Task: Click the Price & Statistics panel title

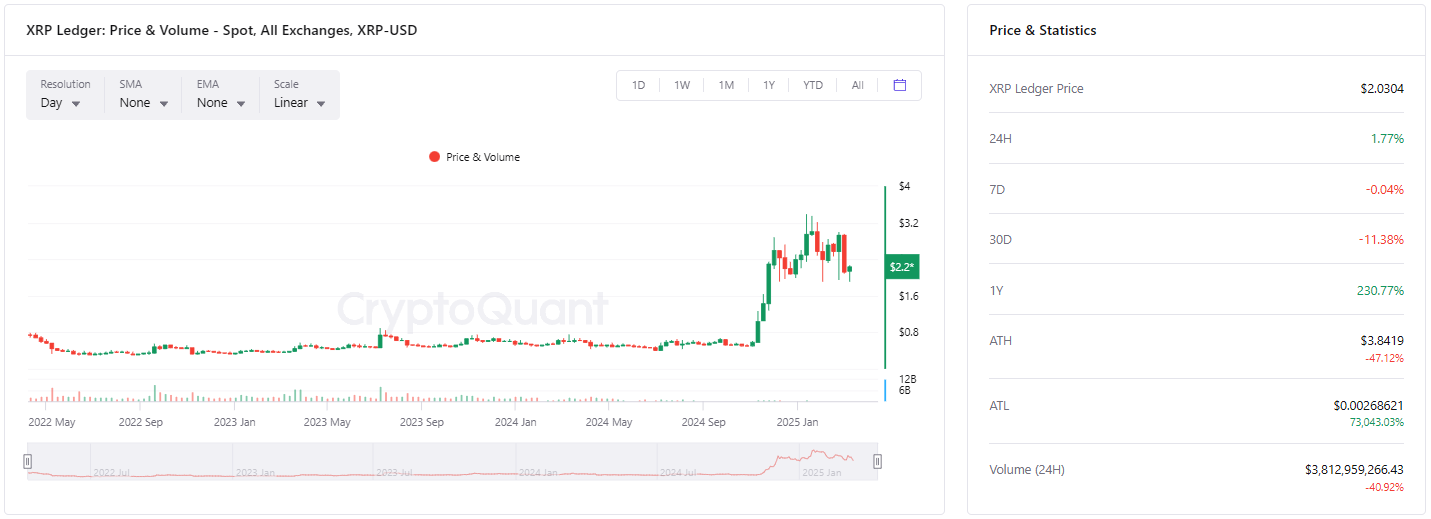Action: tap(1043, 31)
